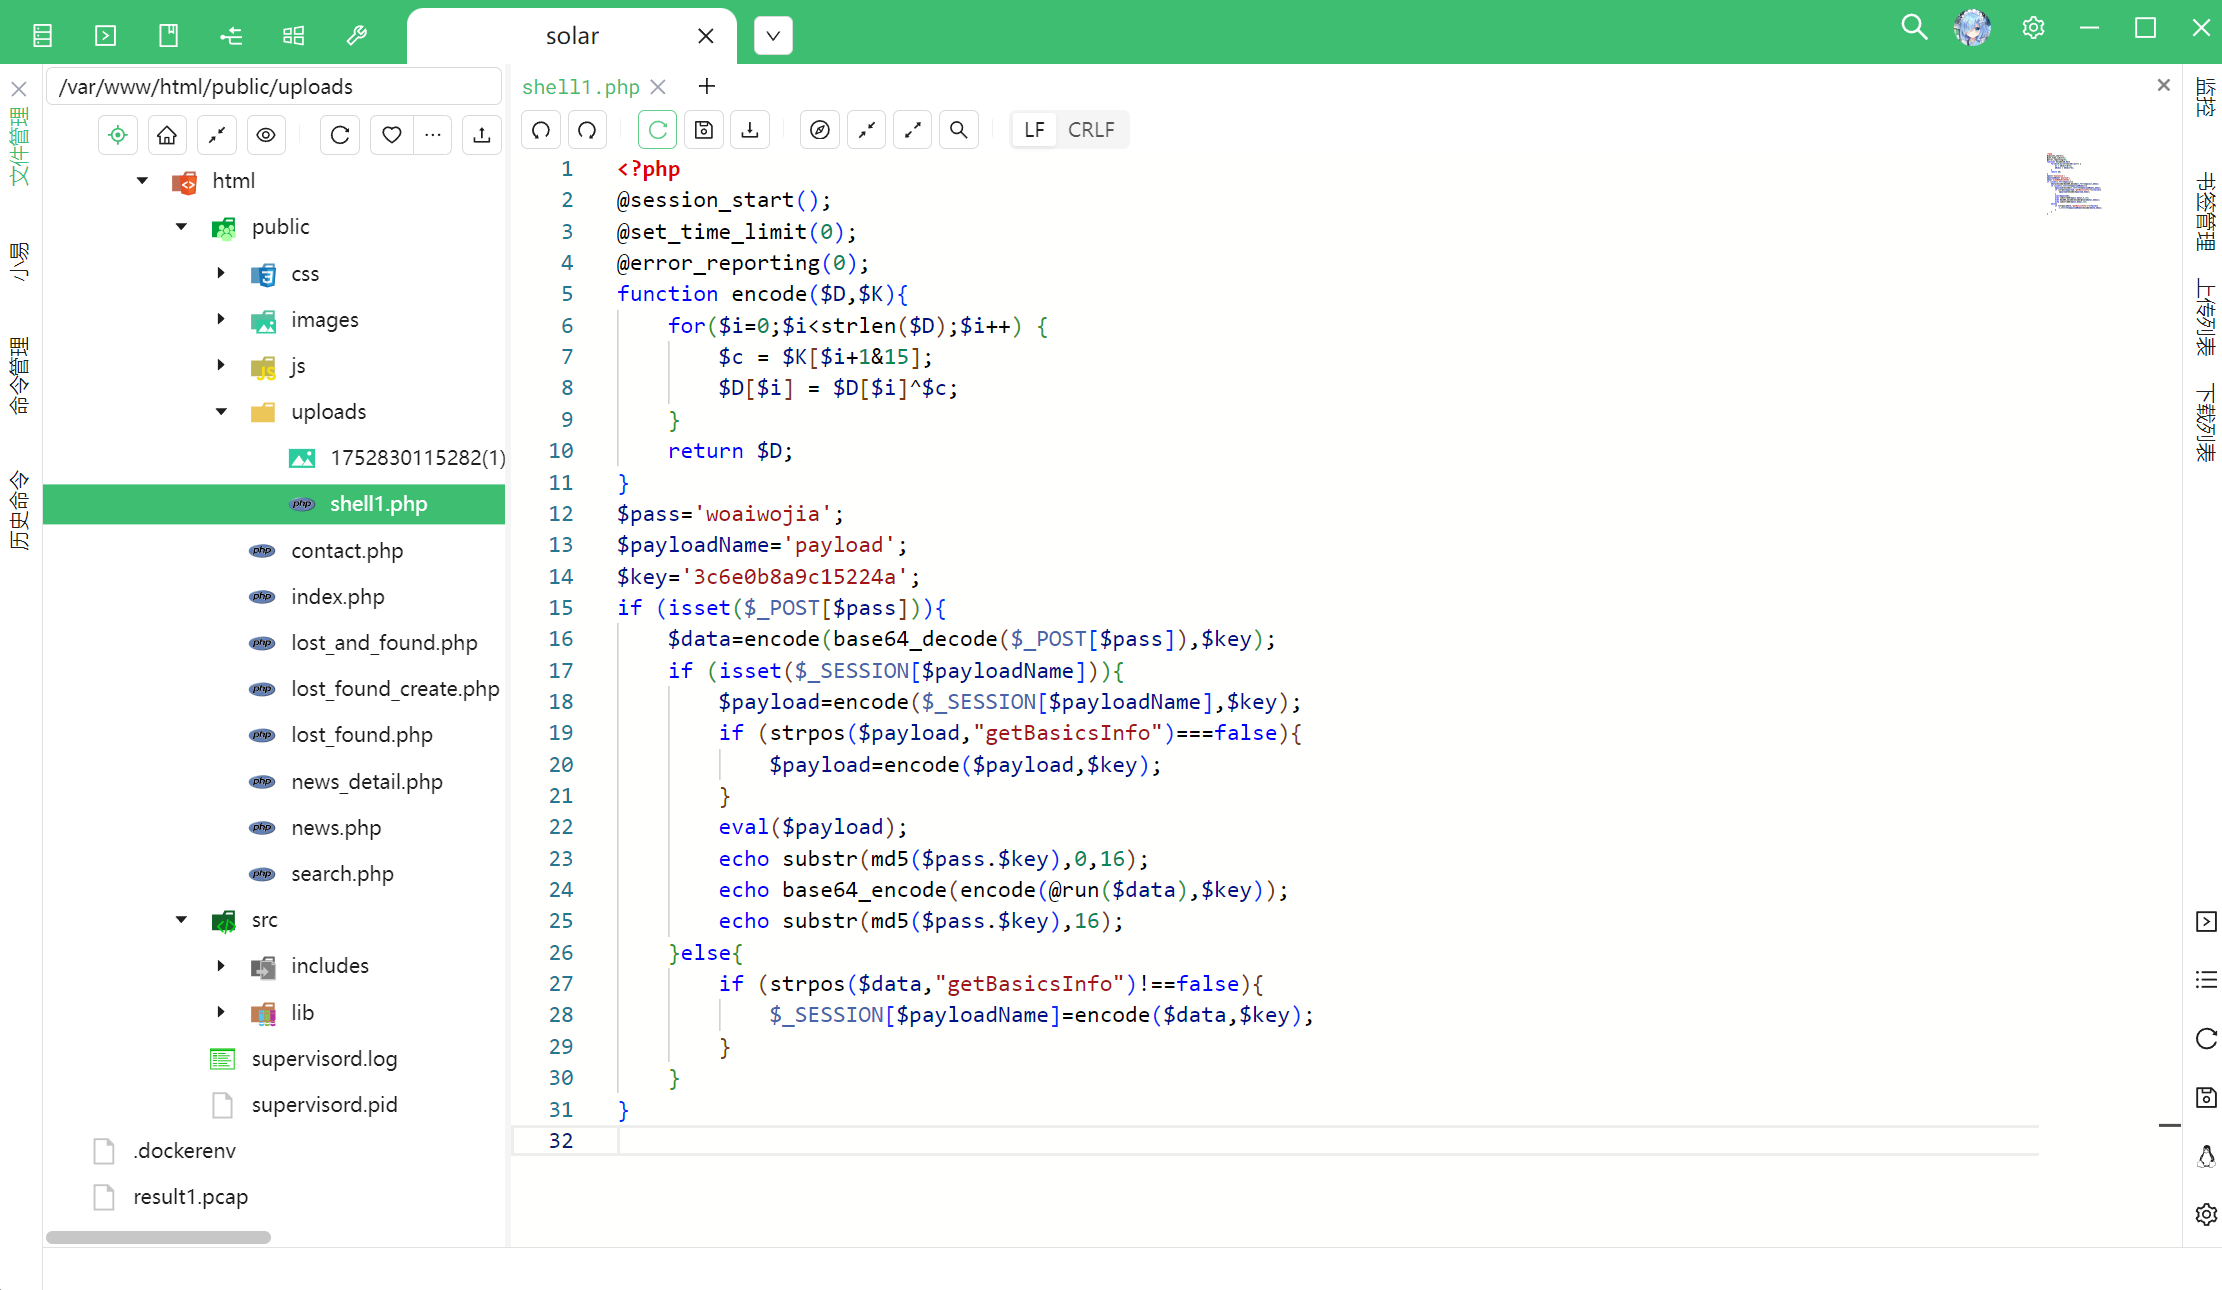
Task: Click the path field /var/www/html/public/uploads
Action: point(274,87)
